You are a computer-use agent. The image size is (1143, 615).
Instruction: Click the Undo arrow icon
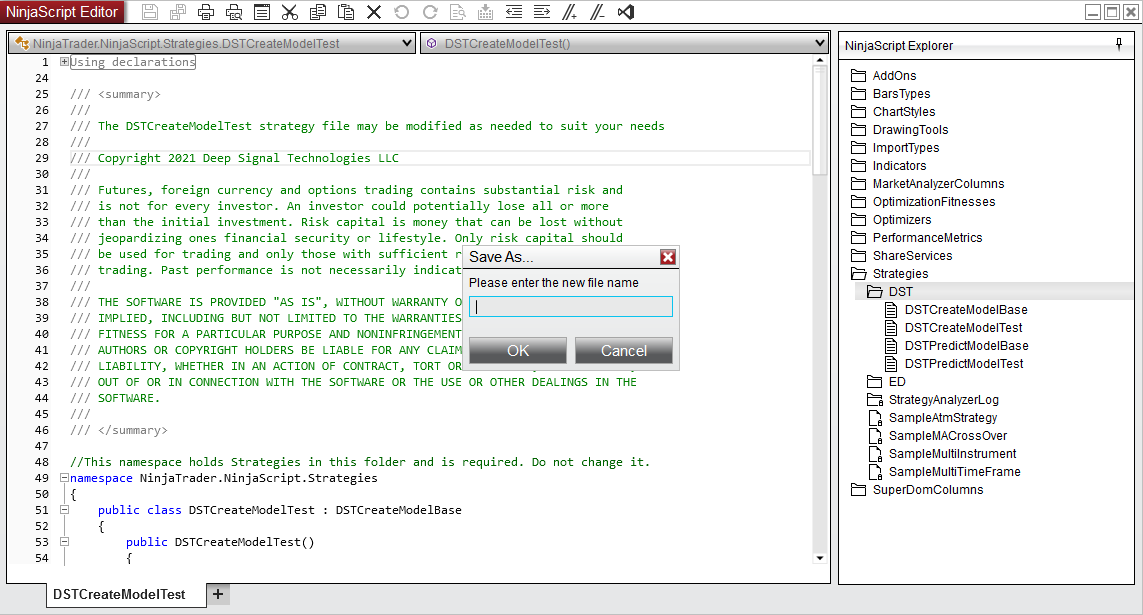pyautogui.click(x=402, y=12)
